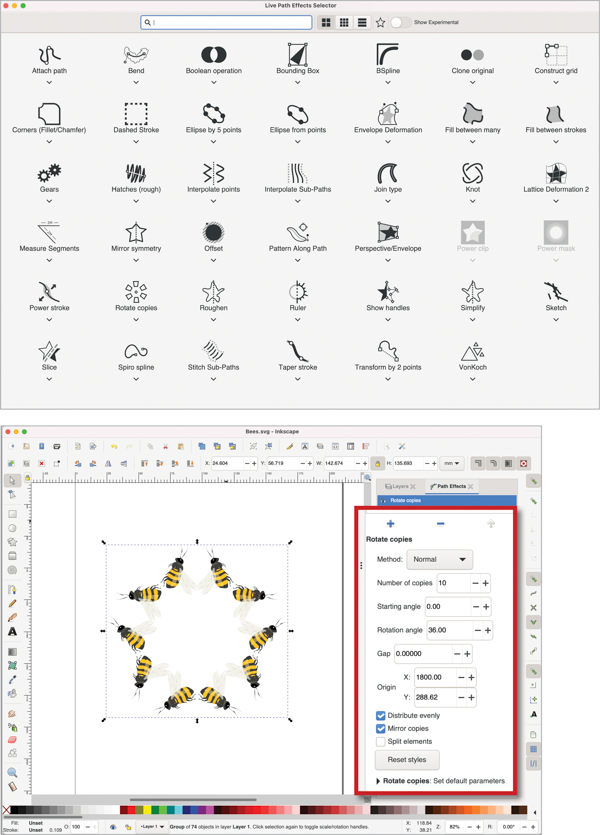Toggle the Show Experimental switch
Screen dimensions: 600x835
401,22
